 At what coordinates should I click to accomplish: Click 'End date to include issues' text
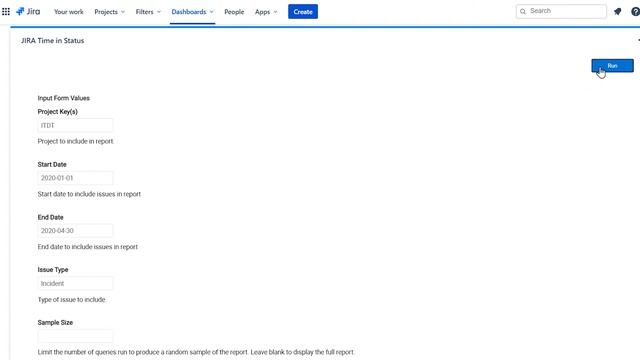click(87, 247)
